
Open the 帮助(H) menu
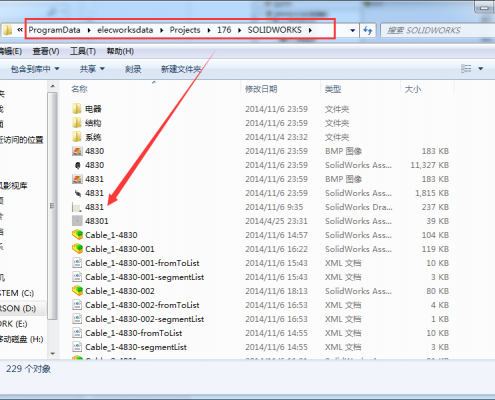(x=120, y=51)
